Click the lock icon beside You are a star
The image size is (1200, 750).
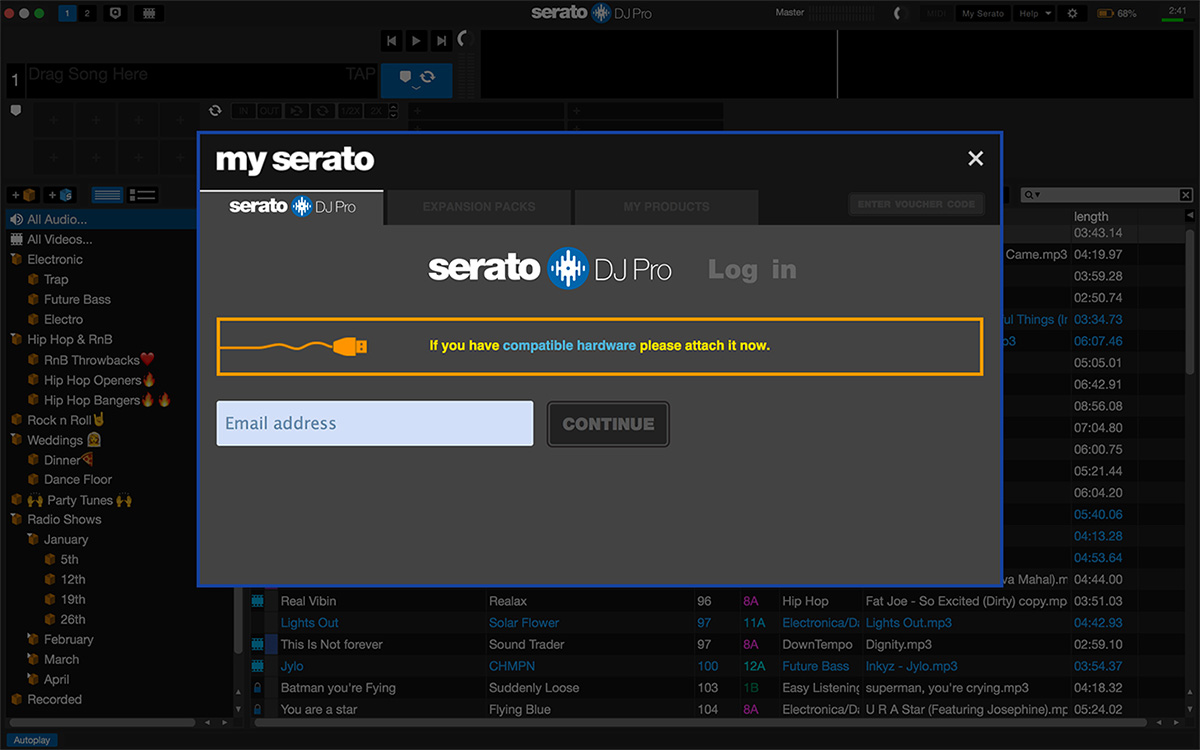[x=257, y=710]
